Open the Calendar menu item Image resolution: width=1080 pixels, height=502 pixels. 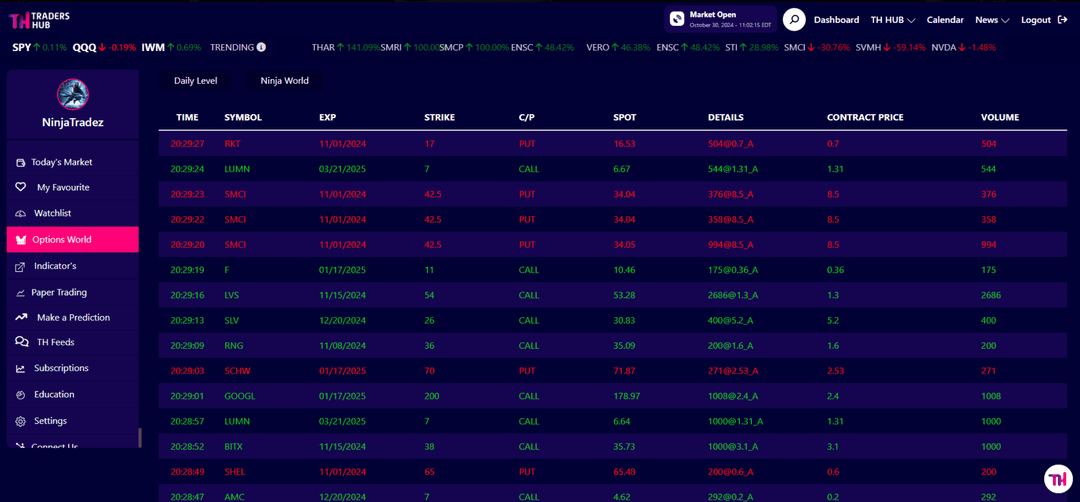[945, 20]
